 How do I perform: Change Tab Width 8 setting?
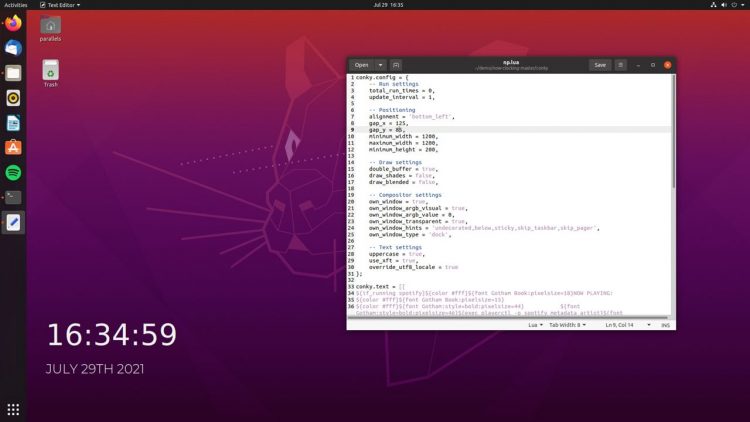[567, 325]
